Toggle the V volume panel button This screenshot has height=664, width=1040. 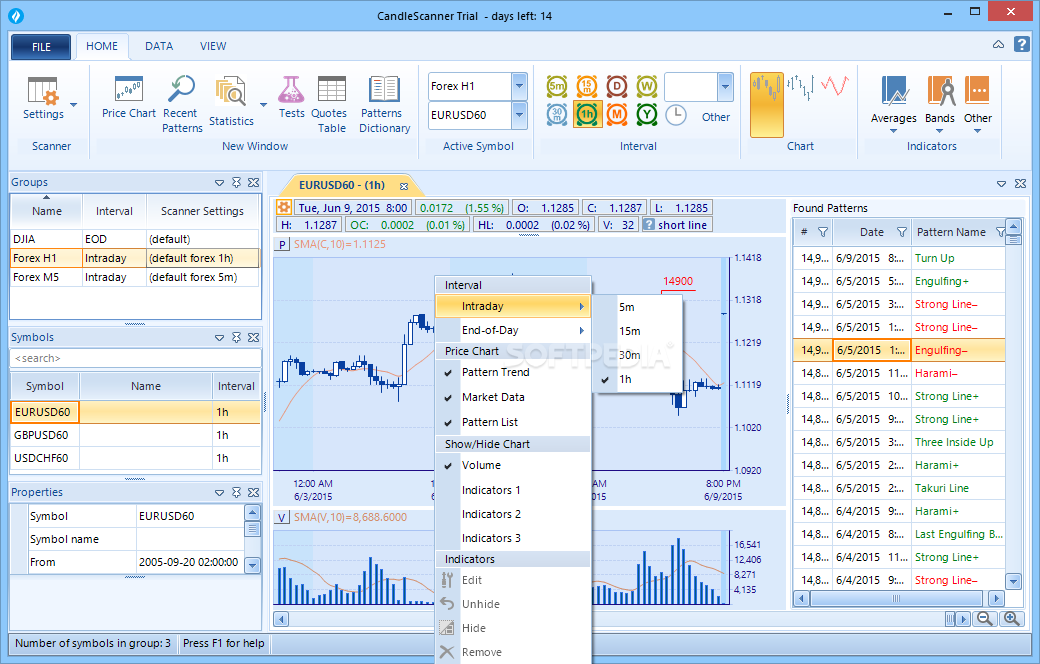coord(283,517)
